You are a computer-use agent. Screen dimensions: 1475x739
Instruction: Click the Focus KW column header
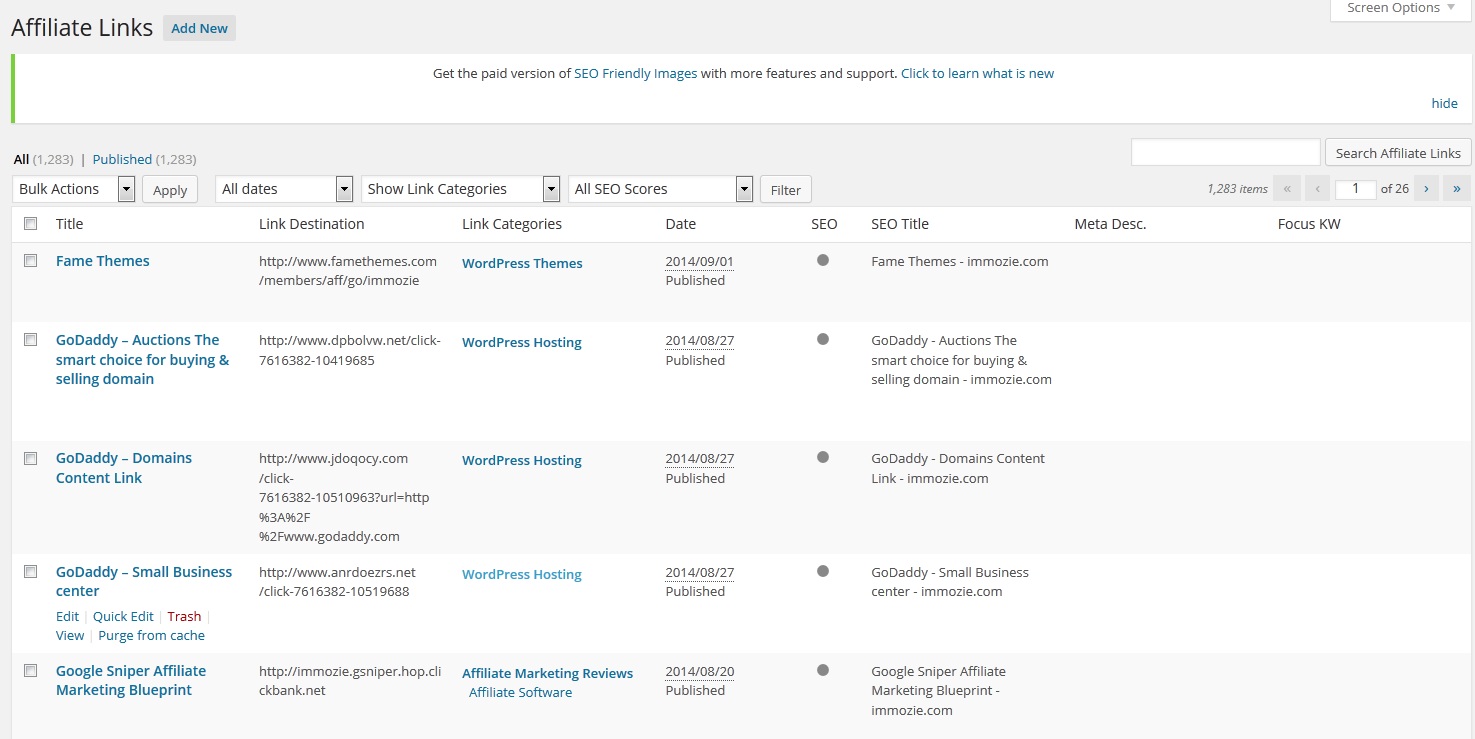pos(1309,224)
